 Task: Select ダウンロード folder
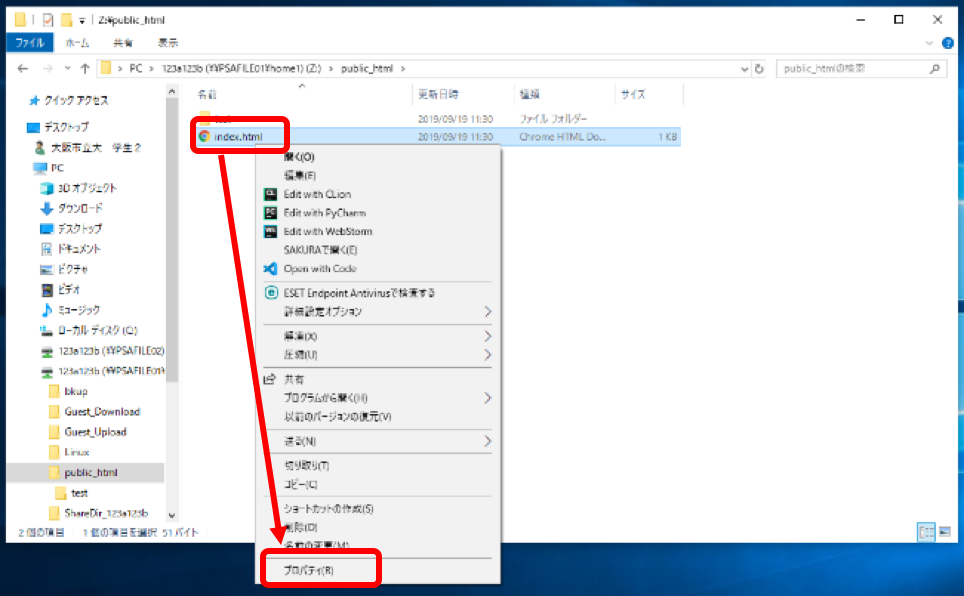71,208
